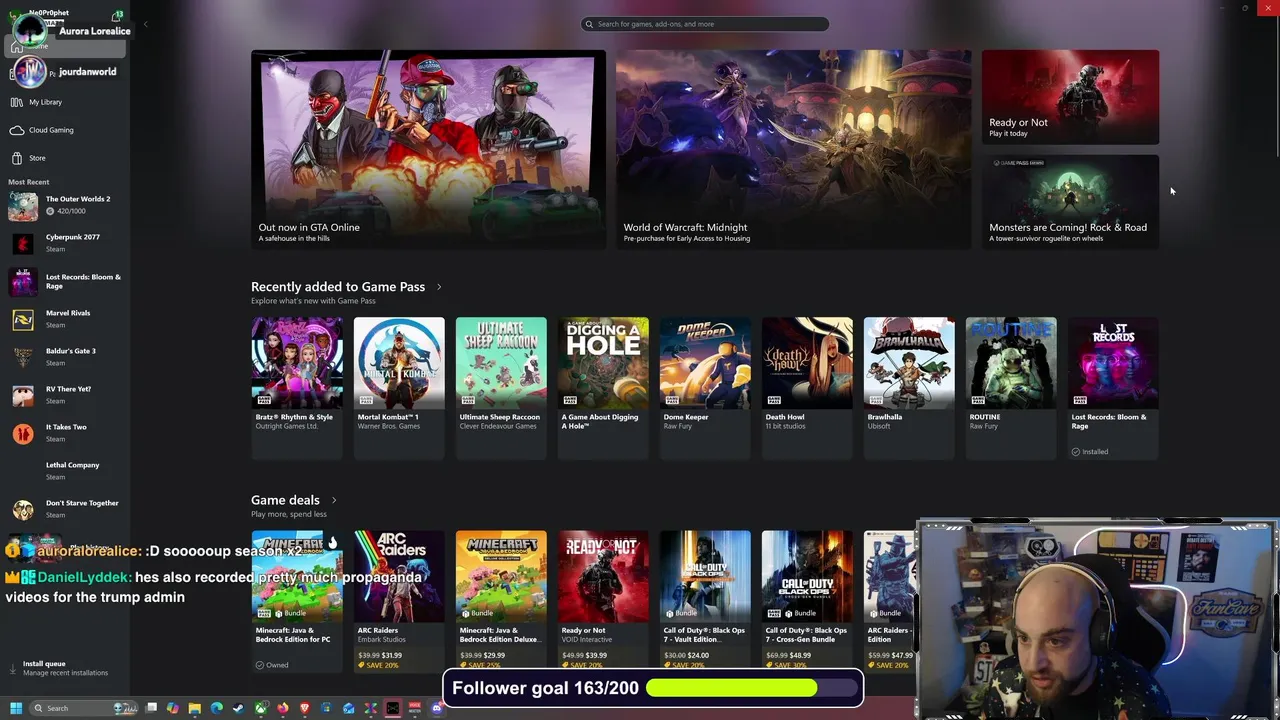The width and height of the screenshot is (1280, 720).
Task: Open Firefox from the taskbar
Action: [283, 708]
